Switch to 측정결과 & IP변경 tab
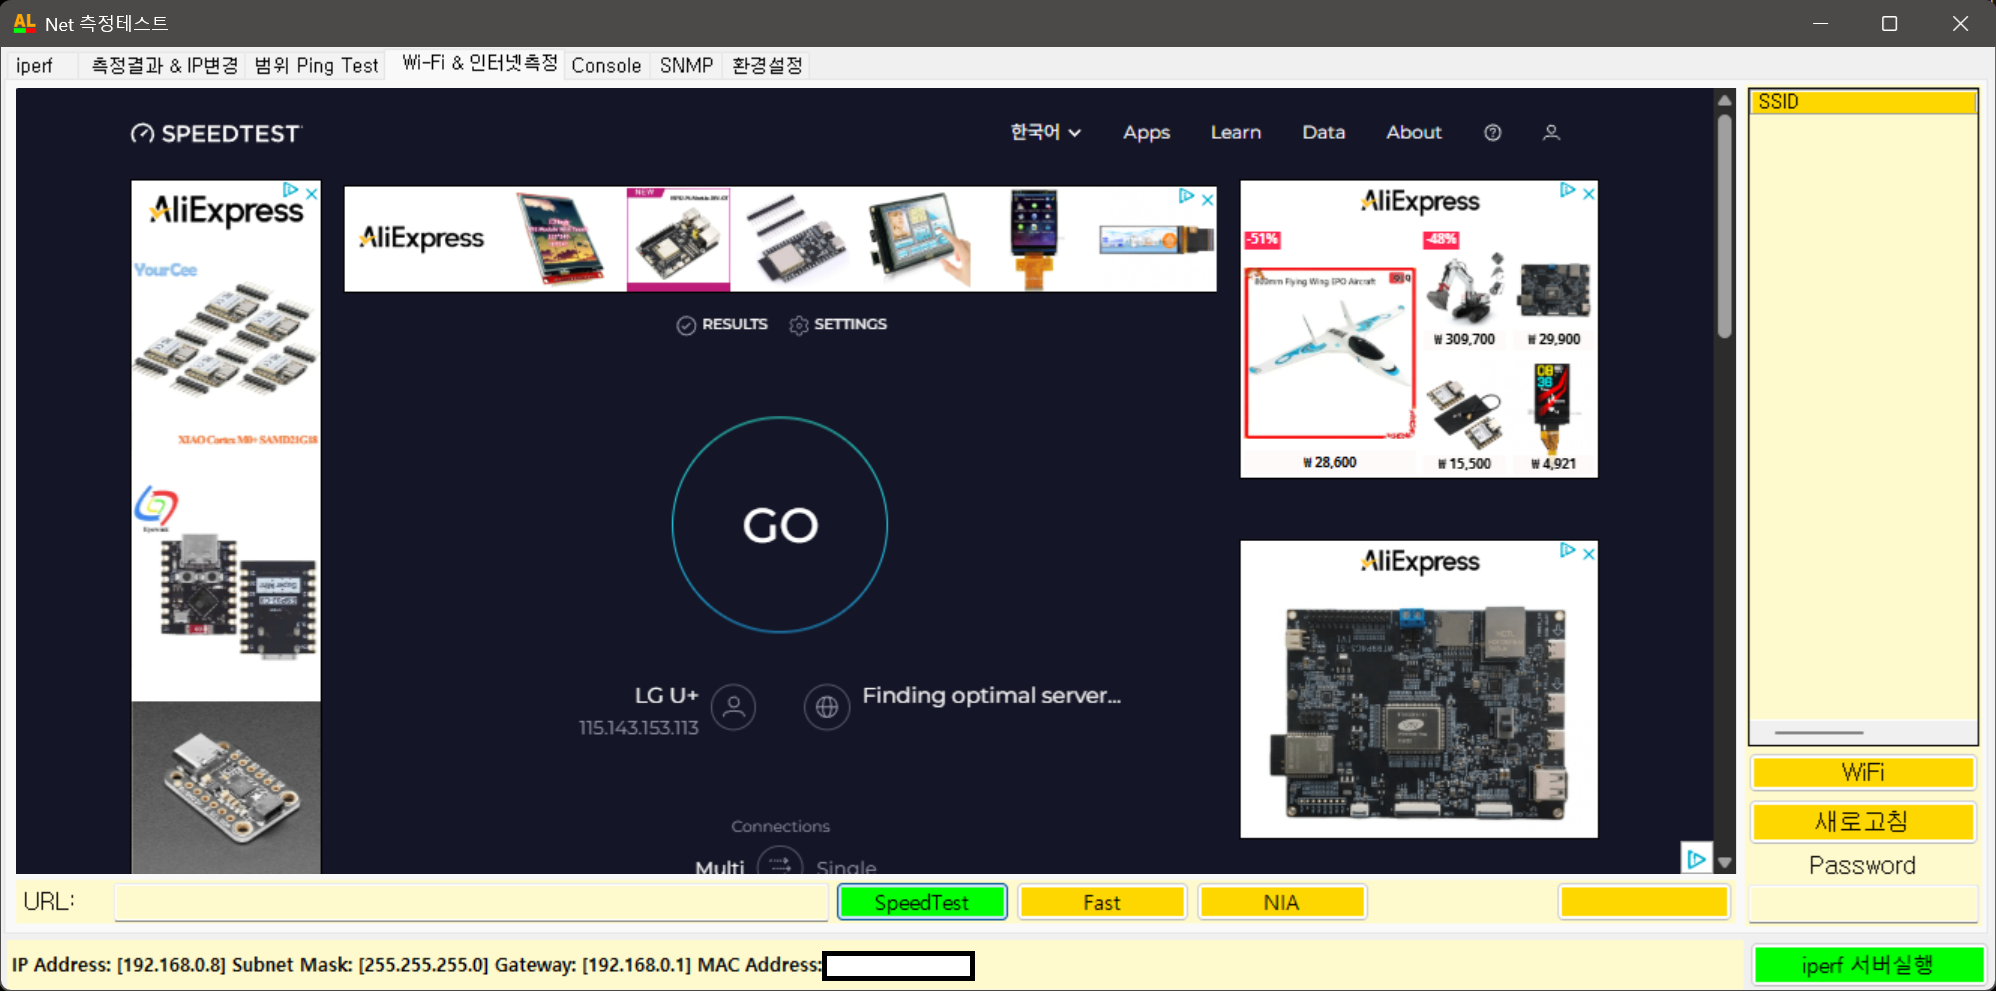The width and height of the screenshot is (1996, 993). coord(165,66)
